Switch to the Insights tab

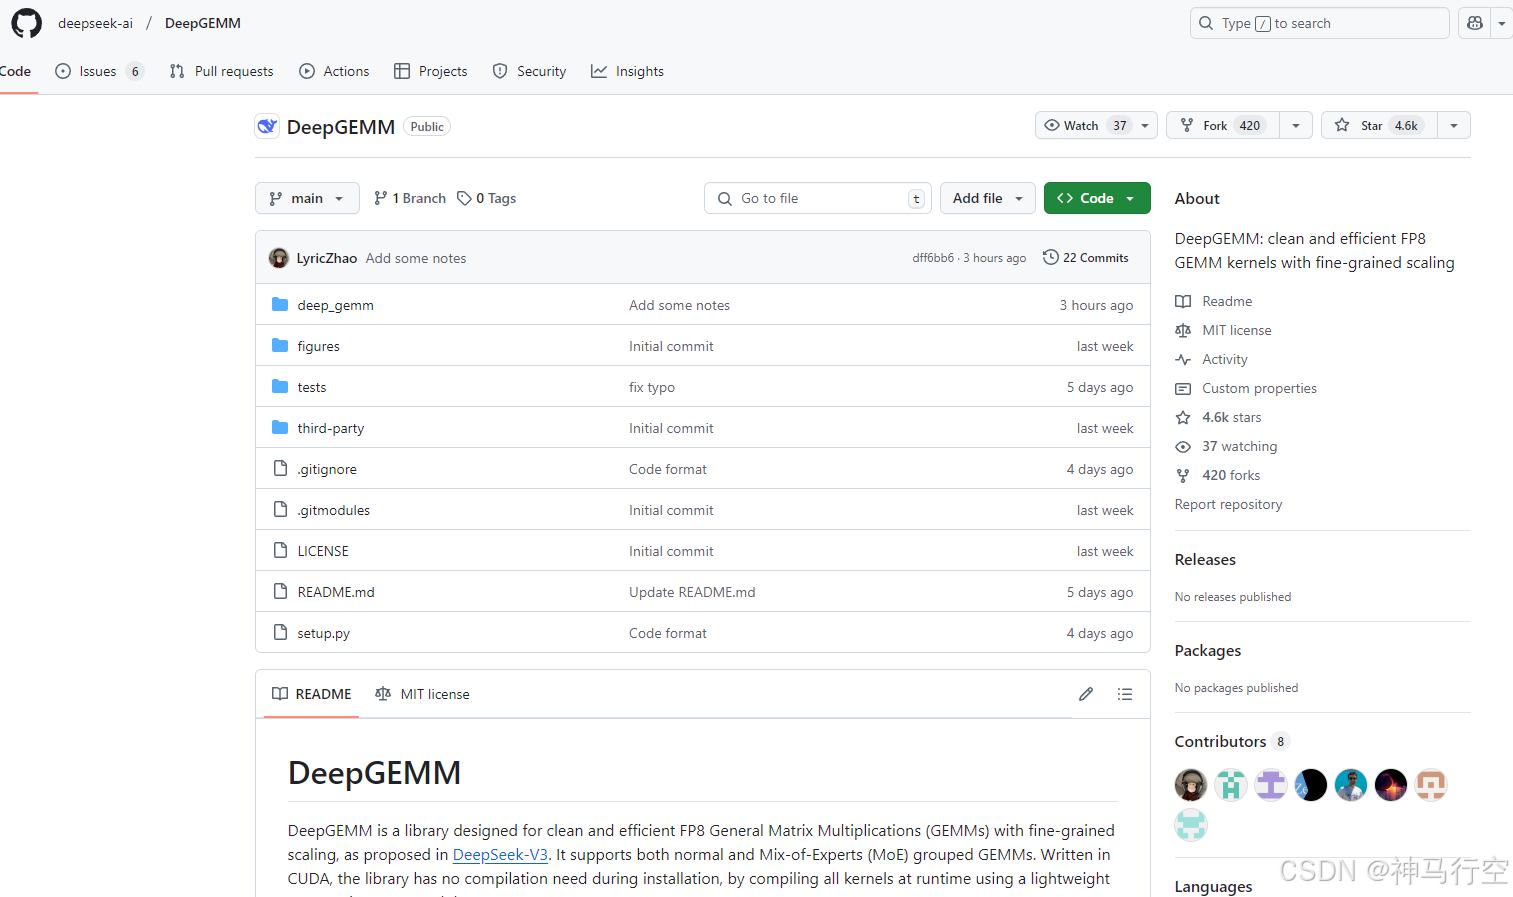(x=627, y=71)
